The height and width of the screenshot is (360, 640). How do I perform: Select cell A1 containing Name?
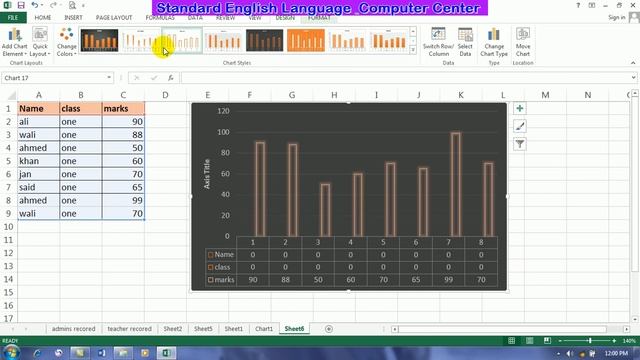point(38,109)
